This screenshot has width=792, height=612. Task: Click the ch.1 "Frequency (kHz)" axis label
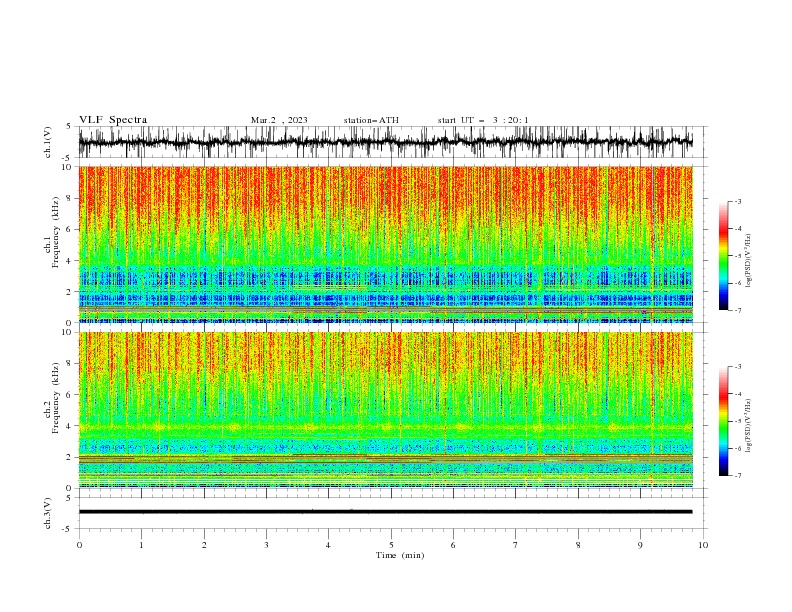click(56, 232)
